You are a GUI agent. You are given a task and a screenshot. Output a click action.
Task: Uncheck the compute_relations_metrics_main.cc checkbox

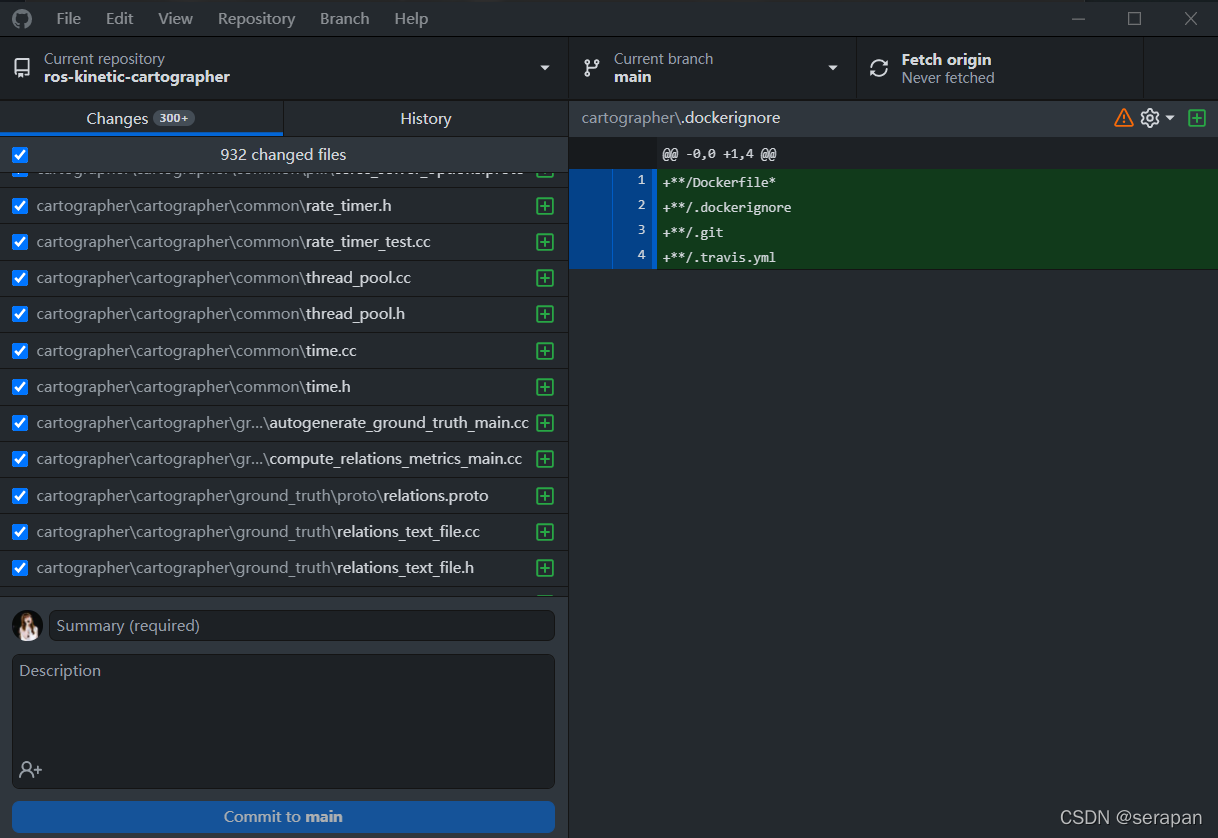coord(20,459)
